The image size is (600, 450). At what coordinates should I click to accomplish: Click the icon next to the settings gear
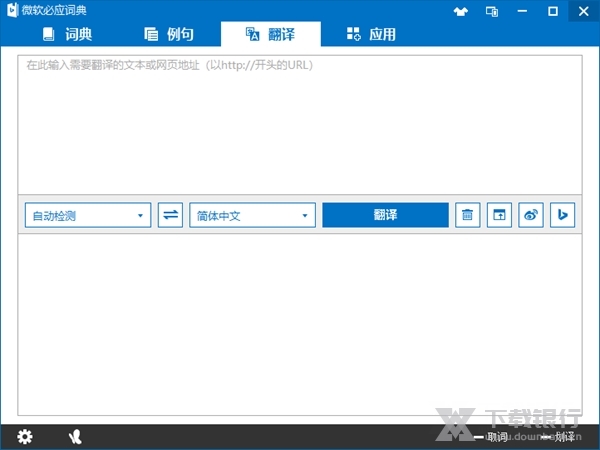coord(74,437)
